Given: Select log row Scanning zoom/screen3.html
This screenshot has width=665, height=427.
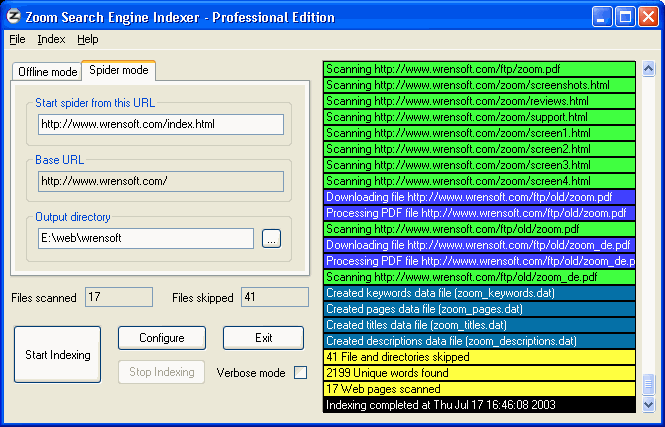Looking at the screenshot, I should coord(479,165).
